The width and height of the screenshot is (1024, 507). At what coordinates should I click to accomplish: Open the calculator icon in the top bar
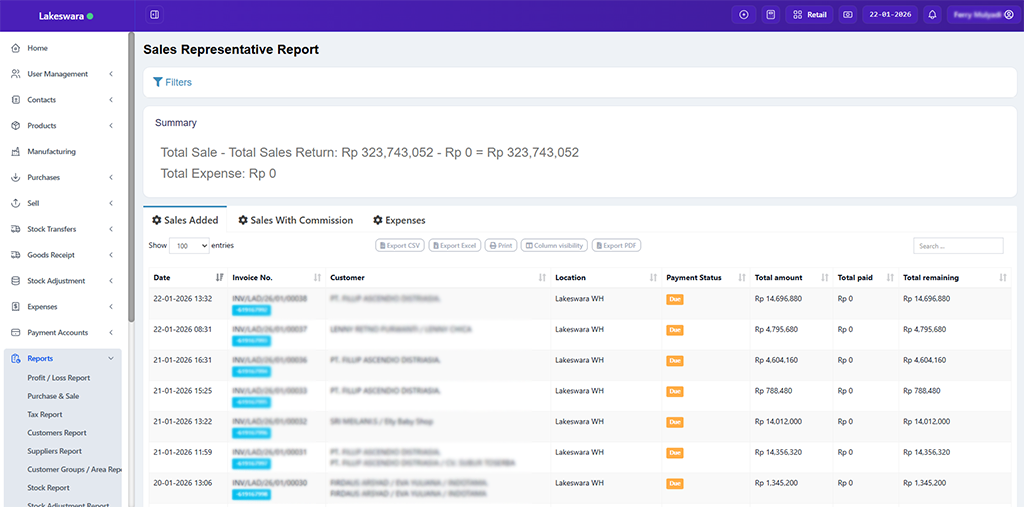(x=770, y=15)
